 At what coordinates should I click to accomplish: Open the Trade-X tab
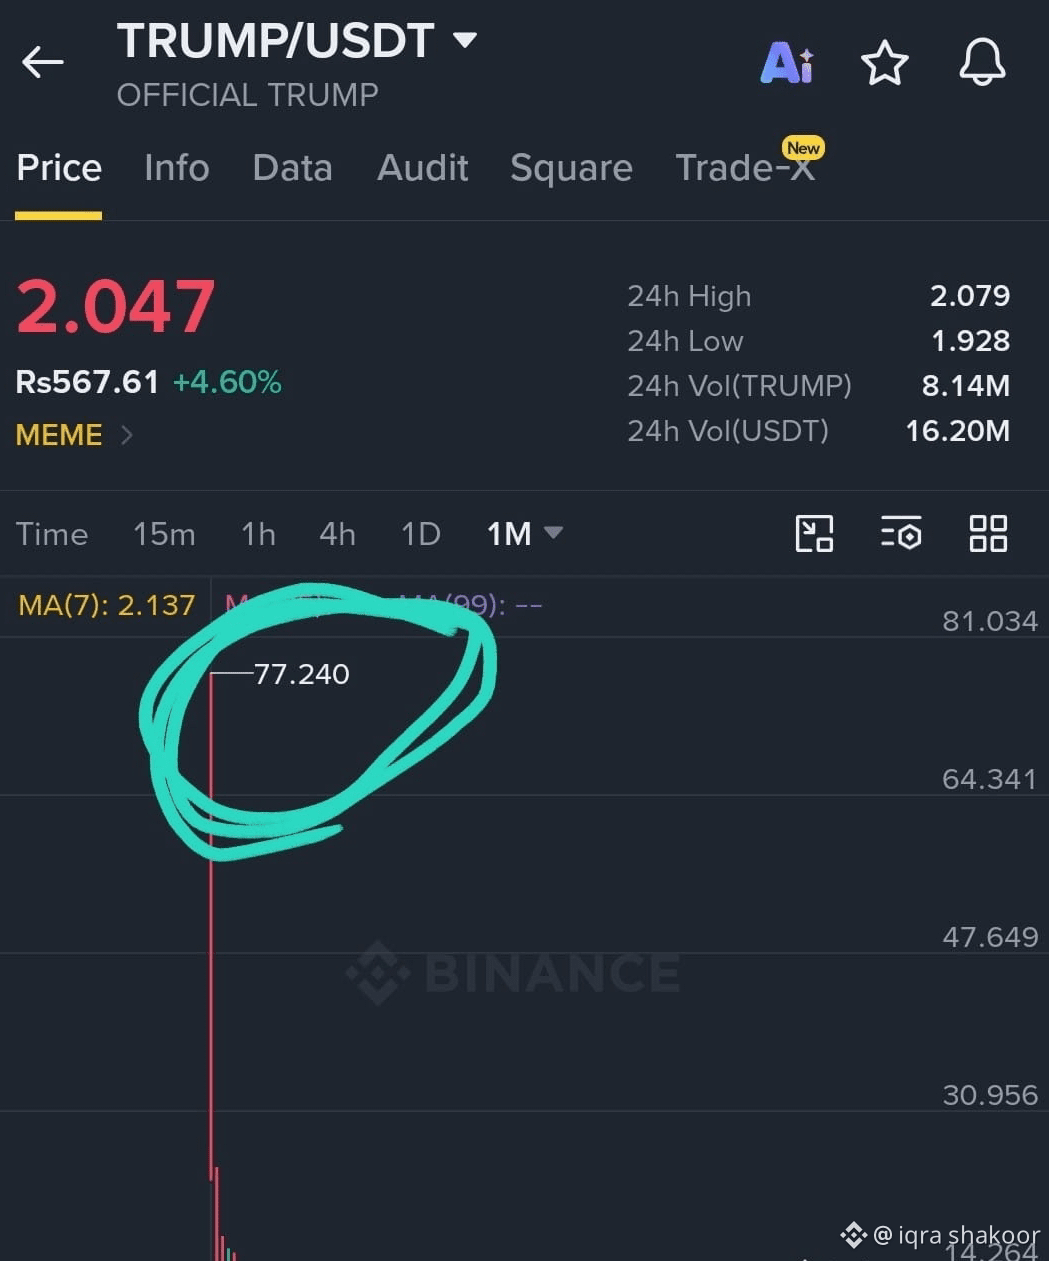click(745, 168)
